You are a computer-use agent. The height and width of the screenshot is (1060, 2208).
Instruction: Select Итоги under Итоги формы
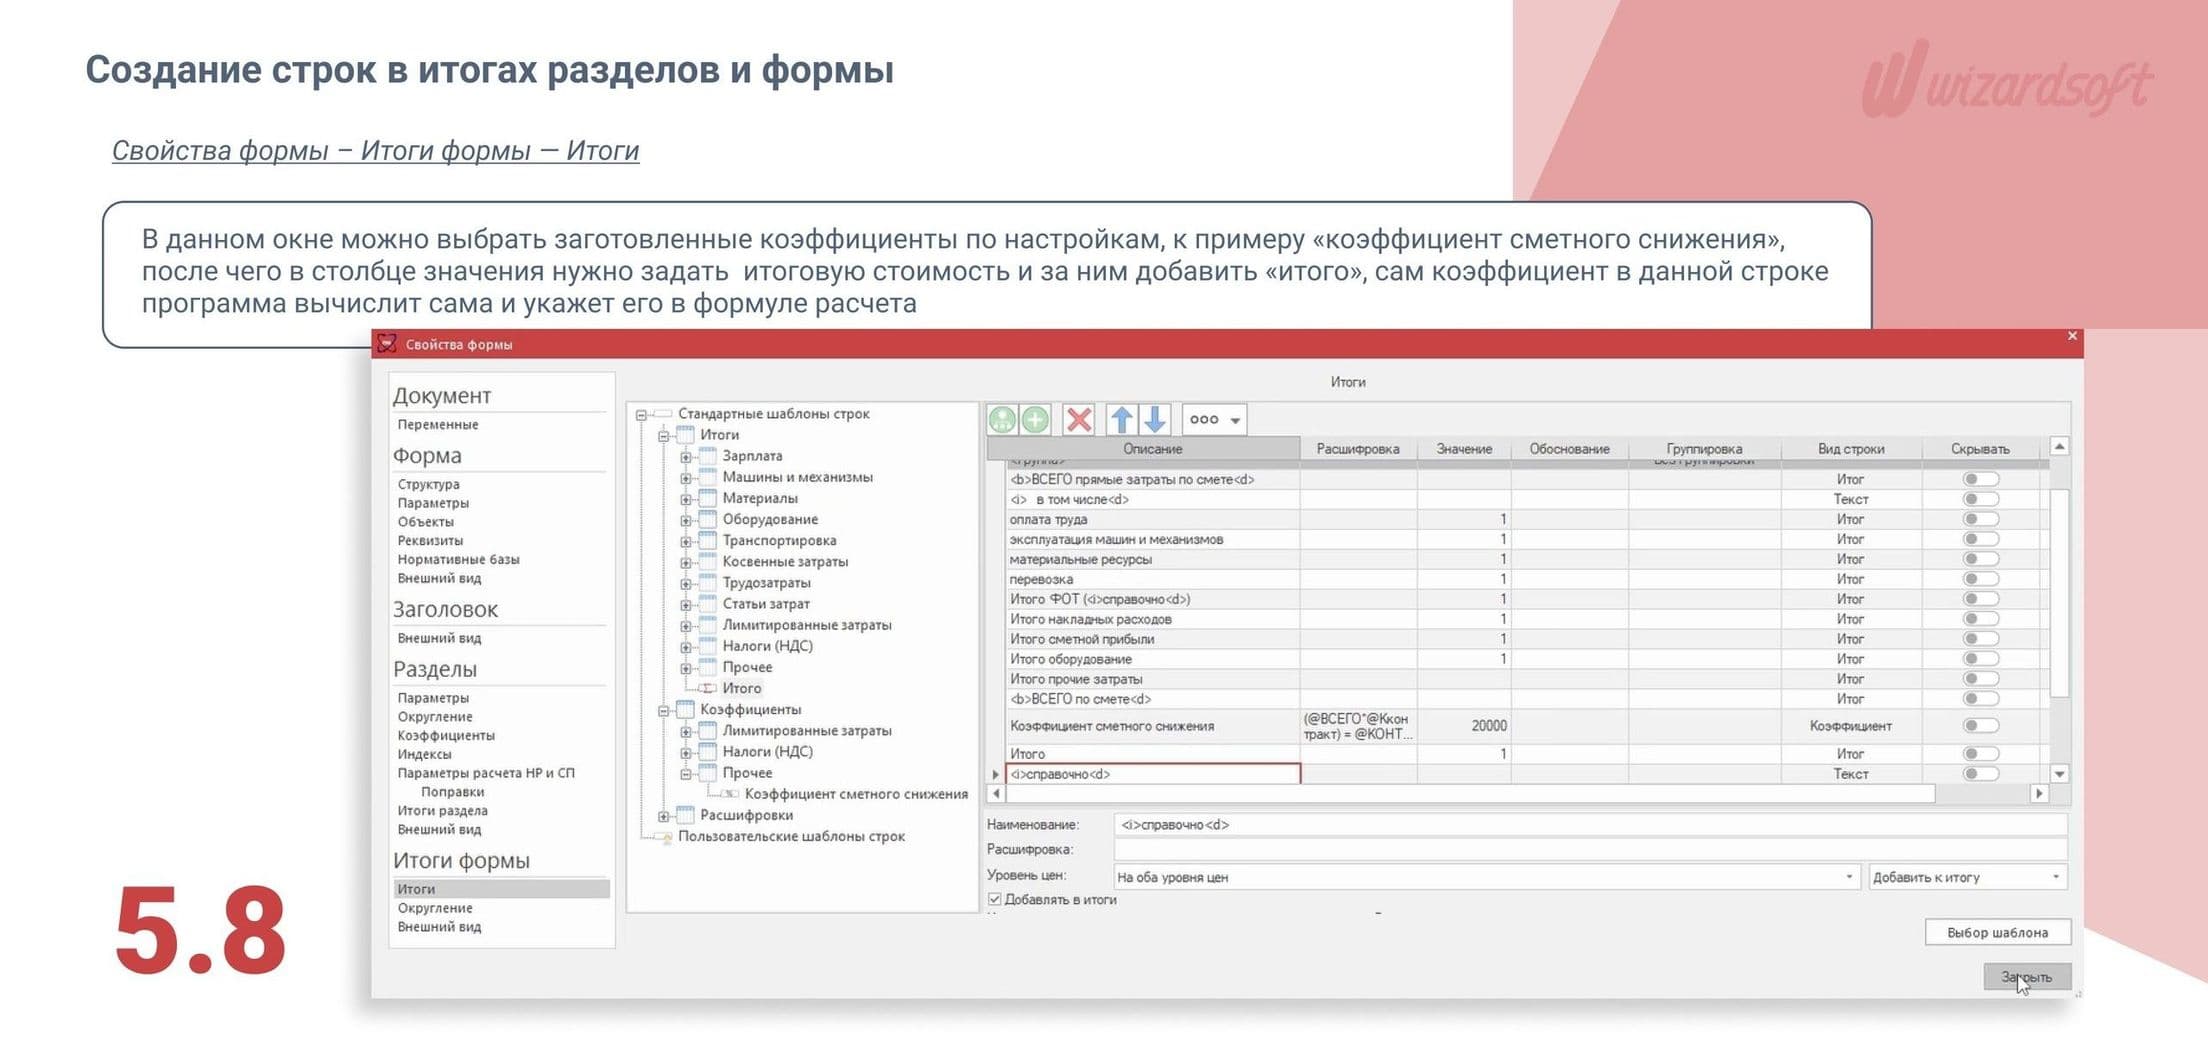pyautogui.click(x=501, y=889)
